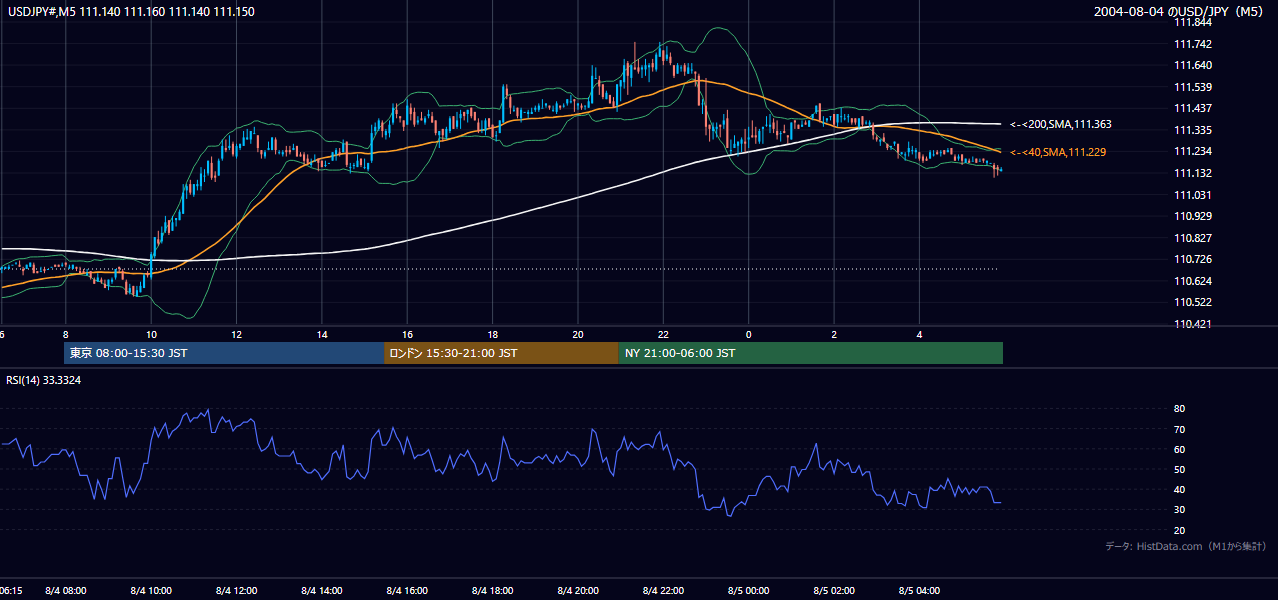Screen dimensions: 1278x600
Task: Click the 8/4 08:00 bottom time label
Action: 66,591
